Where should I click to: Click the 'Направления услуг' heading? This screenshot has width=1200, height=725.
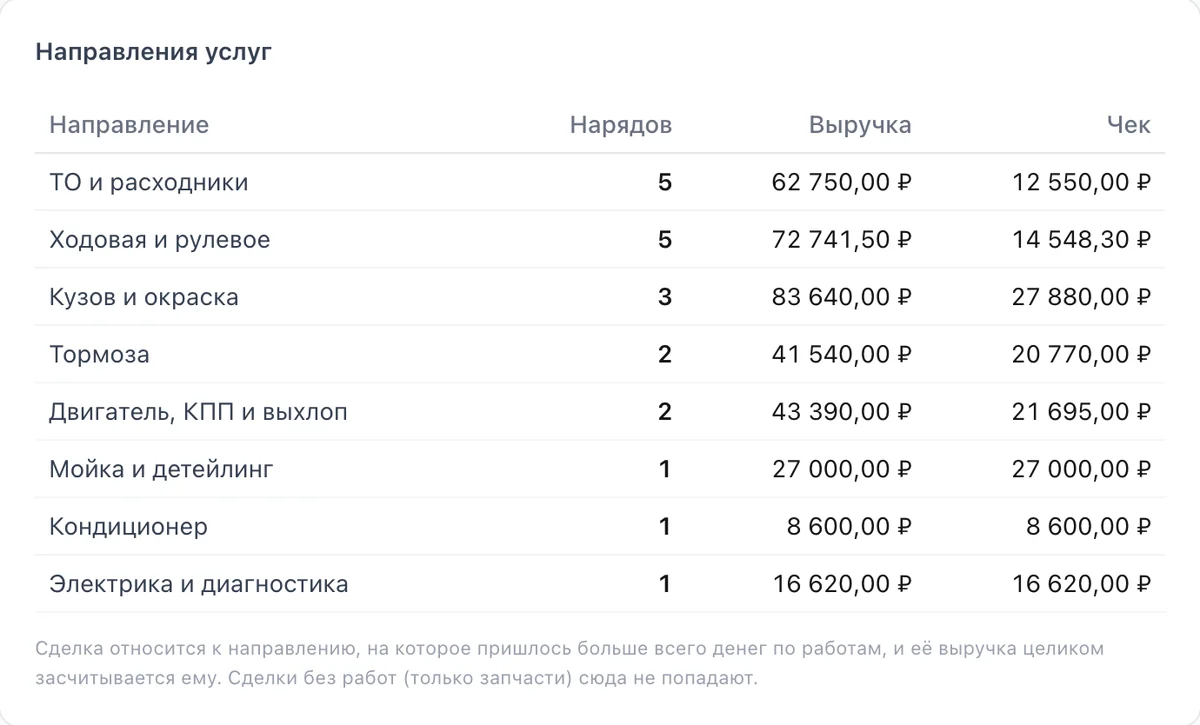click(154, 53)
